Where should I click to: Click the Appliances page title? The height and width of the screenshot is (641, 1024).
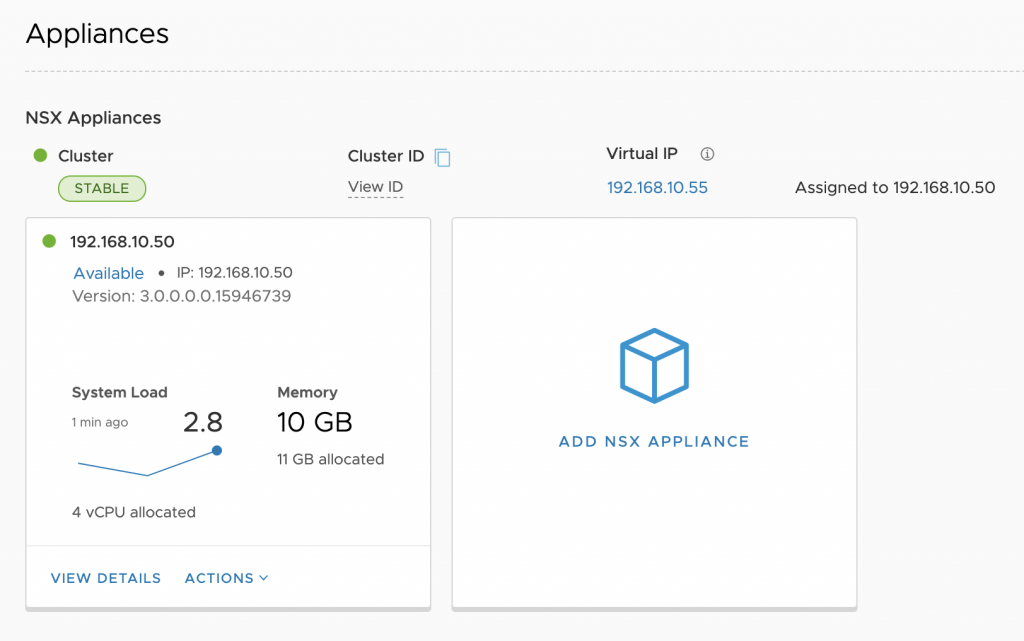[97, 34]
